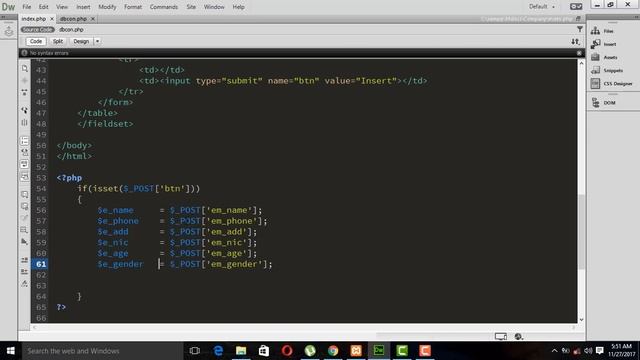Click the wrap tag toolbar icon beside line 54
Viewport: 640px width, 360px height.
click(x=24, y=194)
